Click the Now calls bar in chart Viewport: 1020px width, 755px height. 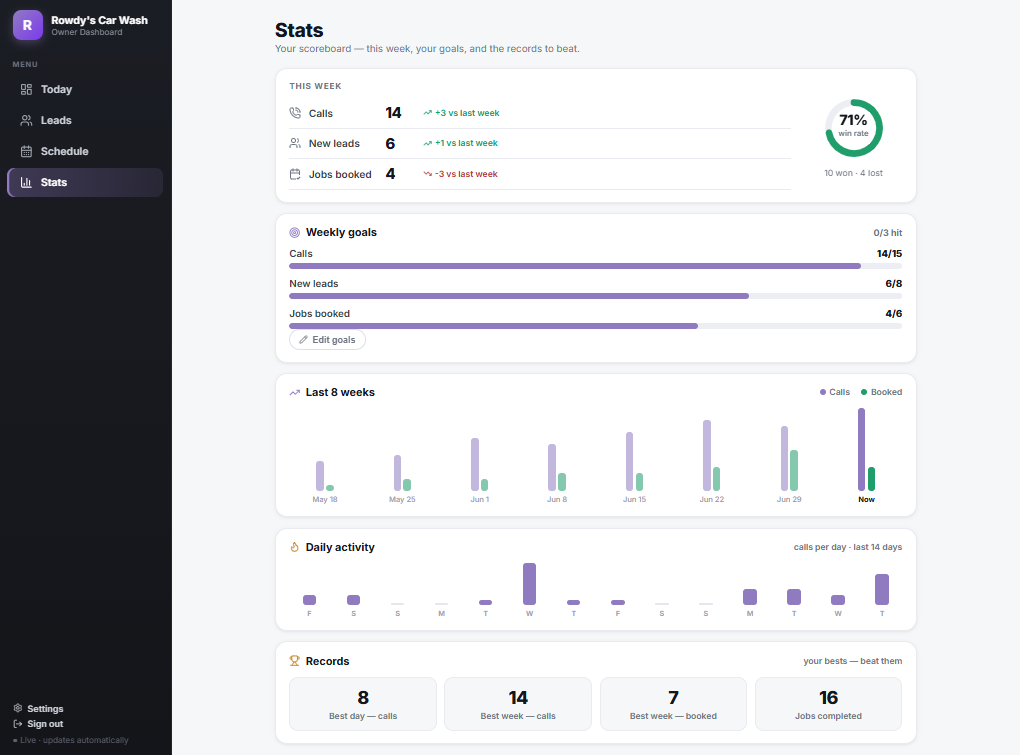861,449
